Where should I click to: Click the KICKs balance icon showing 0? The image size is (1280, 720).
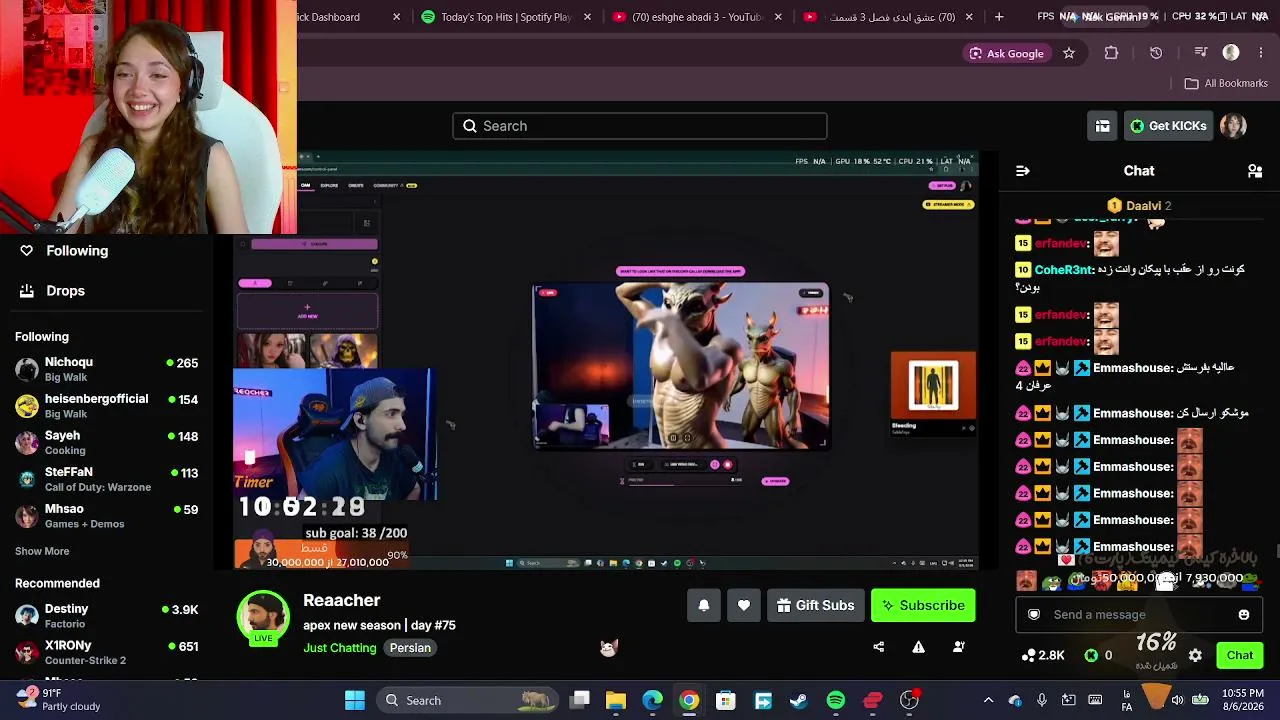(x=1098, y=656)
